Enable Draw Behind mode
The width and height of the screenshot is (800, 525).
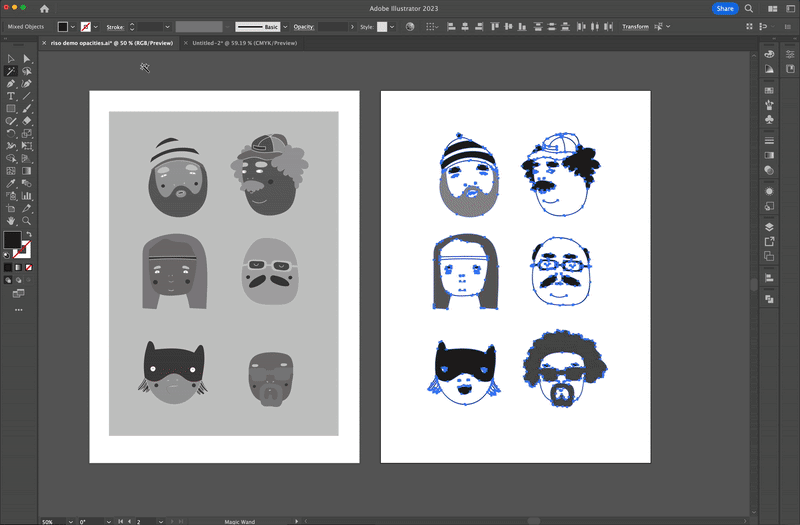click(18, 280)
